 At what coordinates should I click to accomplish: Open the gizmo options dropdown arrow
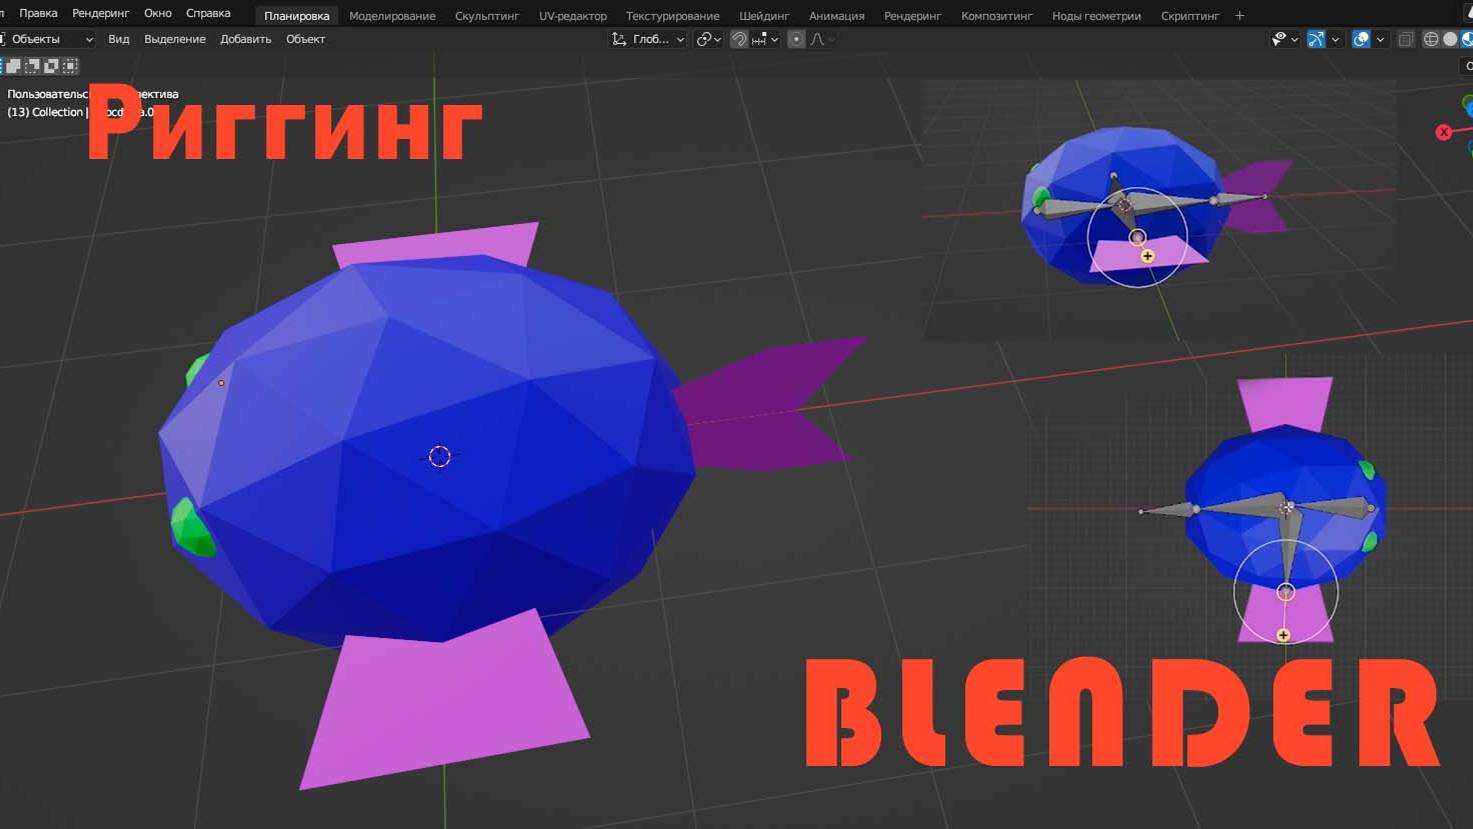click(x=1335, y=39)
